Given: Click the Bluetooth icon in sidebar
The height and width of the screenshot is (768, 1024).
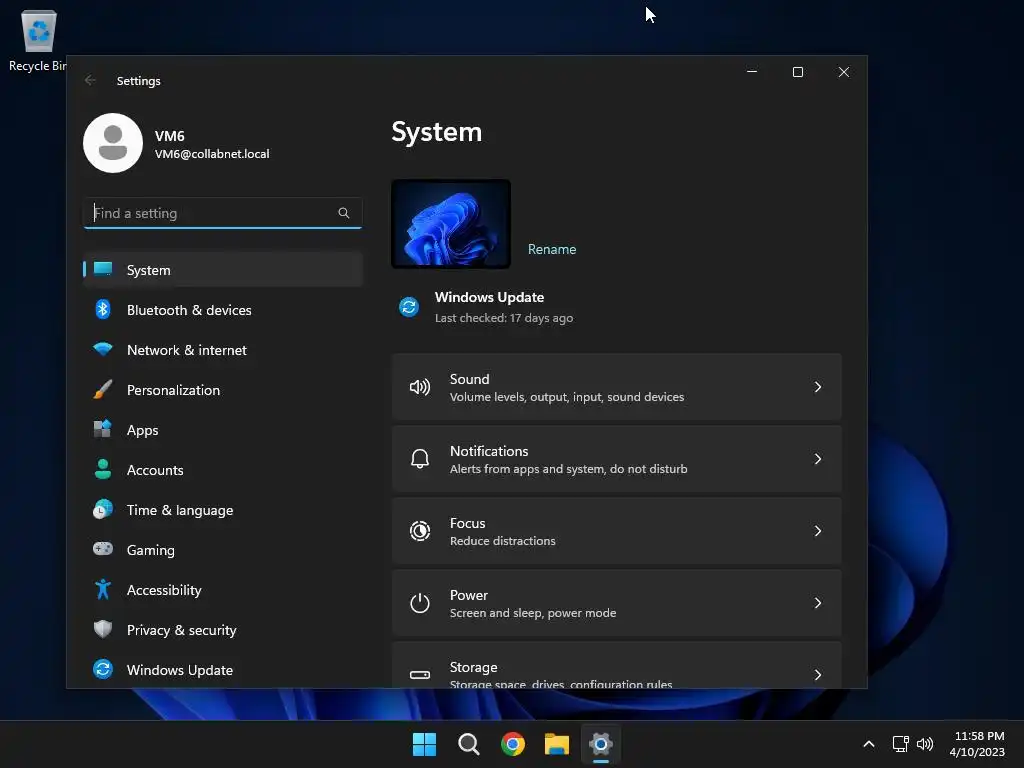Looking at the screenshot, I should point(103,310).
